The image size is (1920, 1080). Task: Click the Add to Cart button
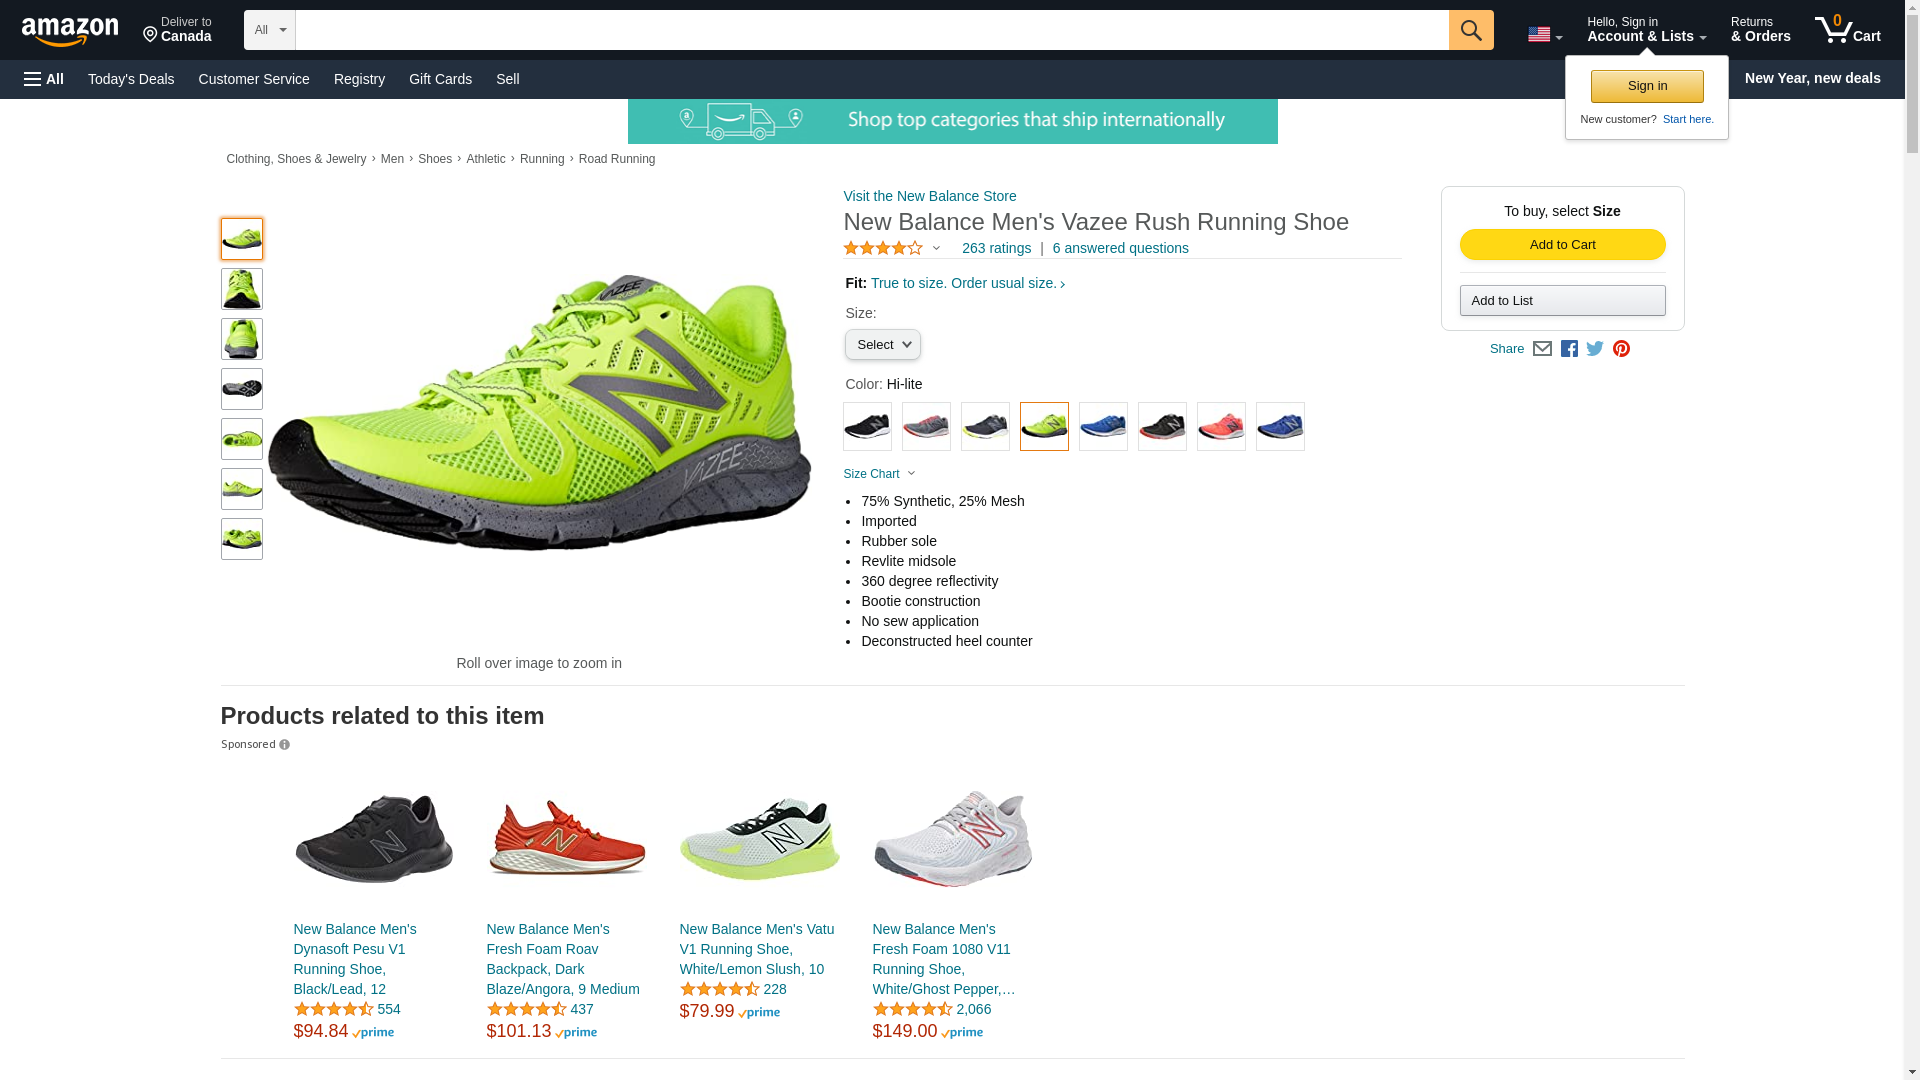tap(1562, 245)
